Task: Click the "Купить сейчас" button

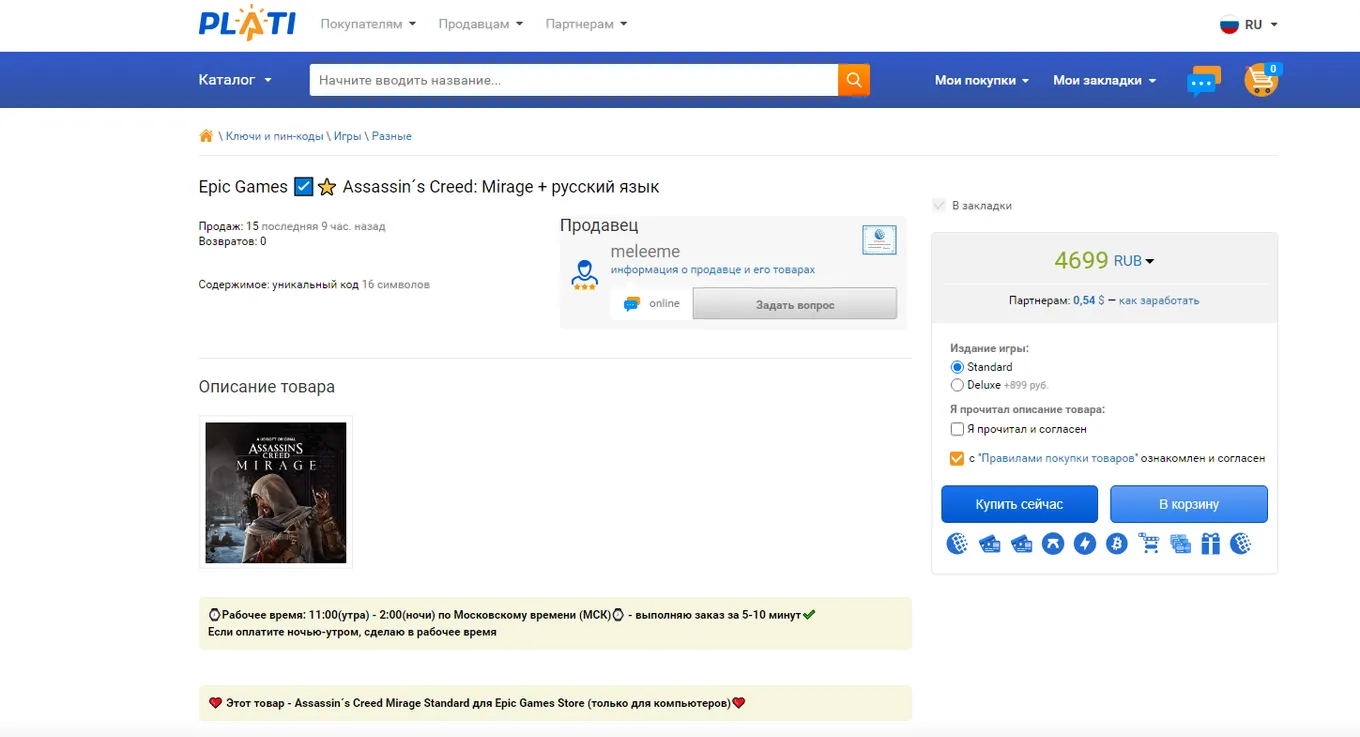Action: click(1019, 504)
